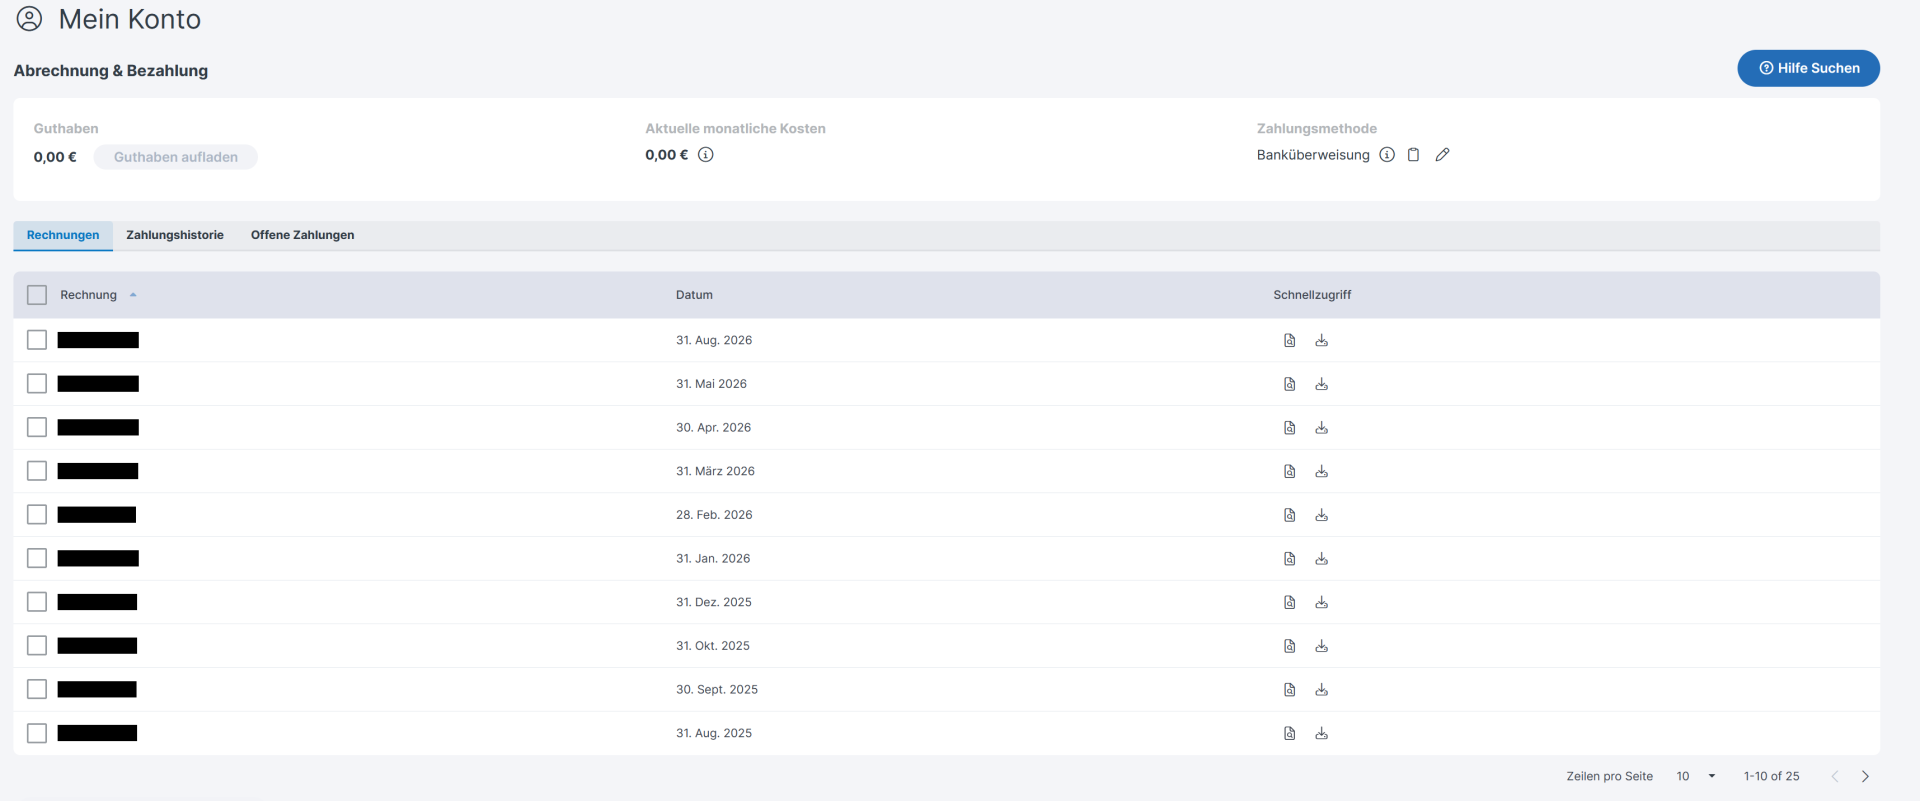
Task: View invoice document dated 31. März 2026
Action: tap(1290, 471)
